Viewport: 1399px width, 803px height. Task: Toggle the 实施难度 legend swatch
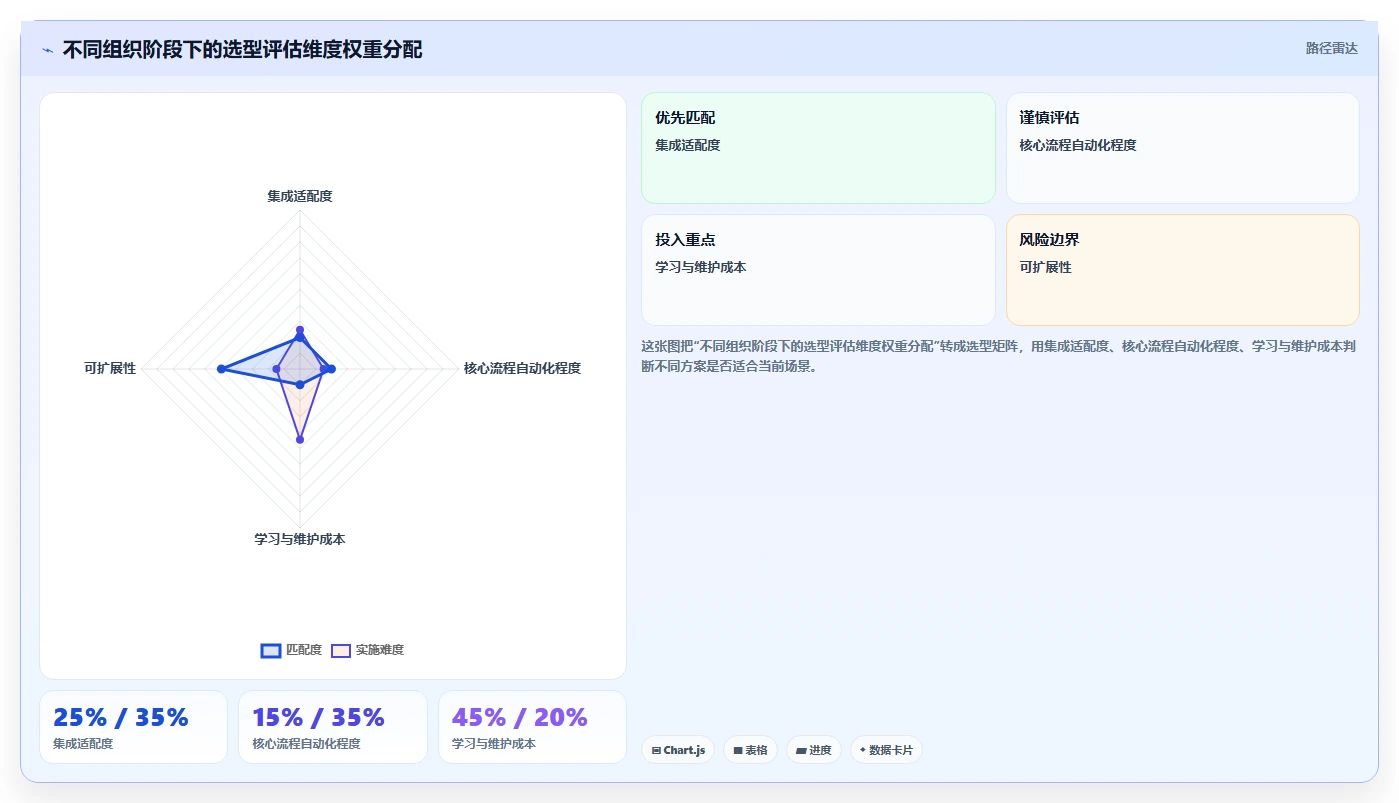341,650
